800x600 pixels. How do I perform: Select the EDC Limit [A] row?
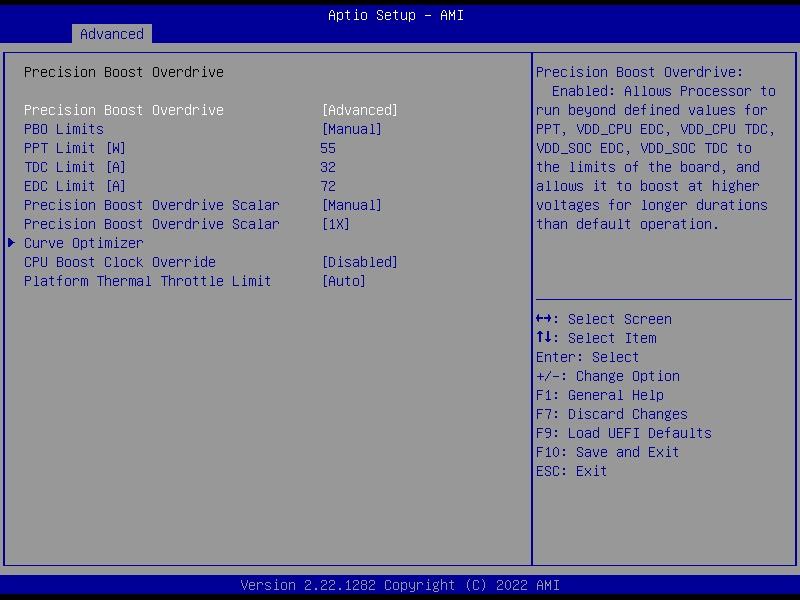(x=75, y=186)
